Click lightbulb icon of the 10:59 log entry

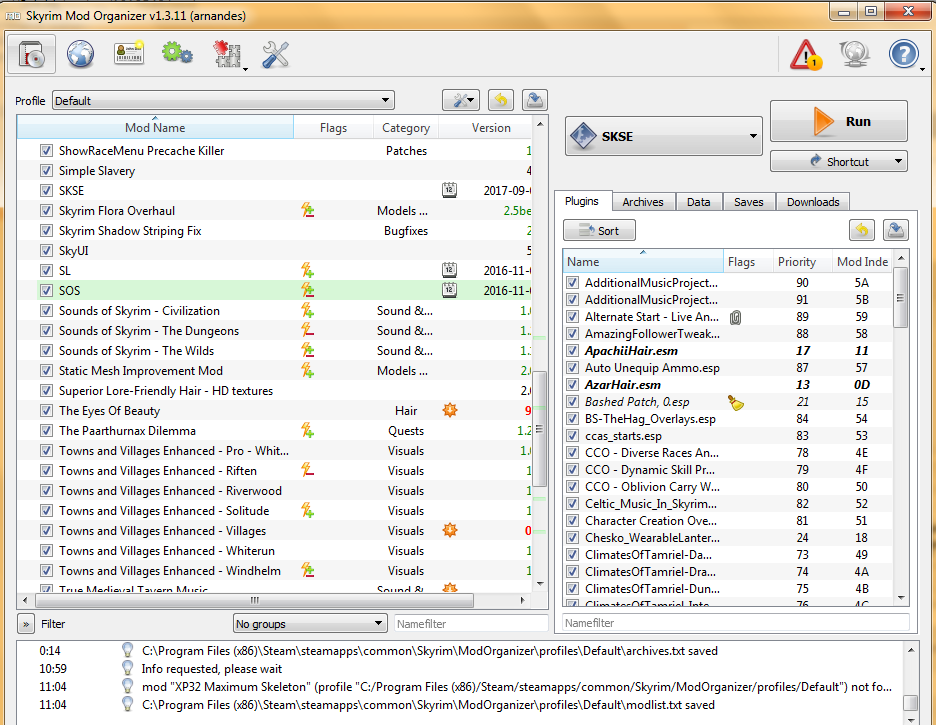click(x=127, y=668)
